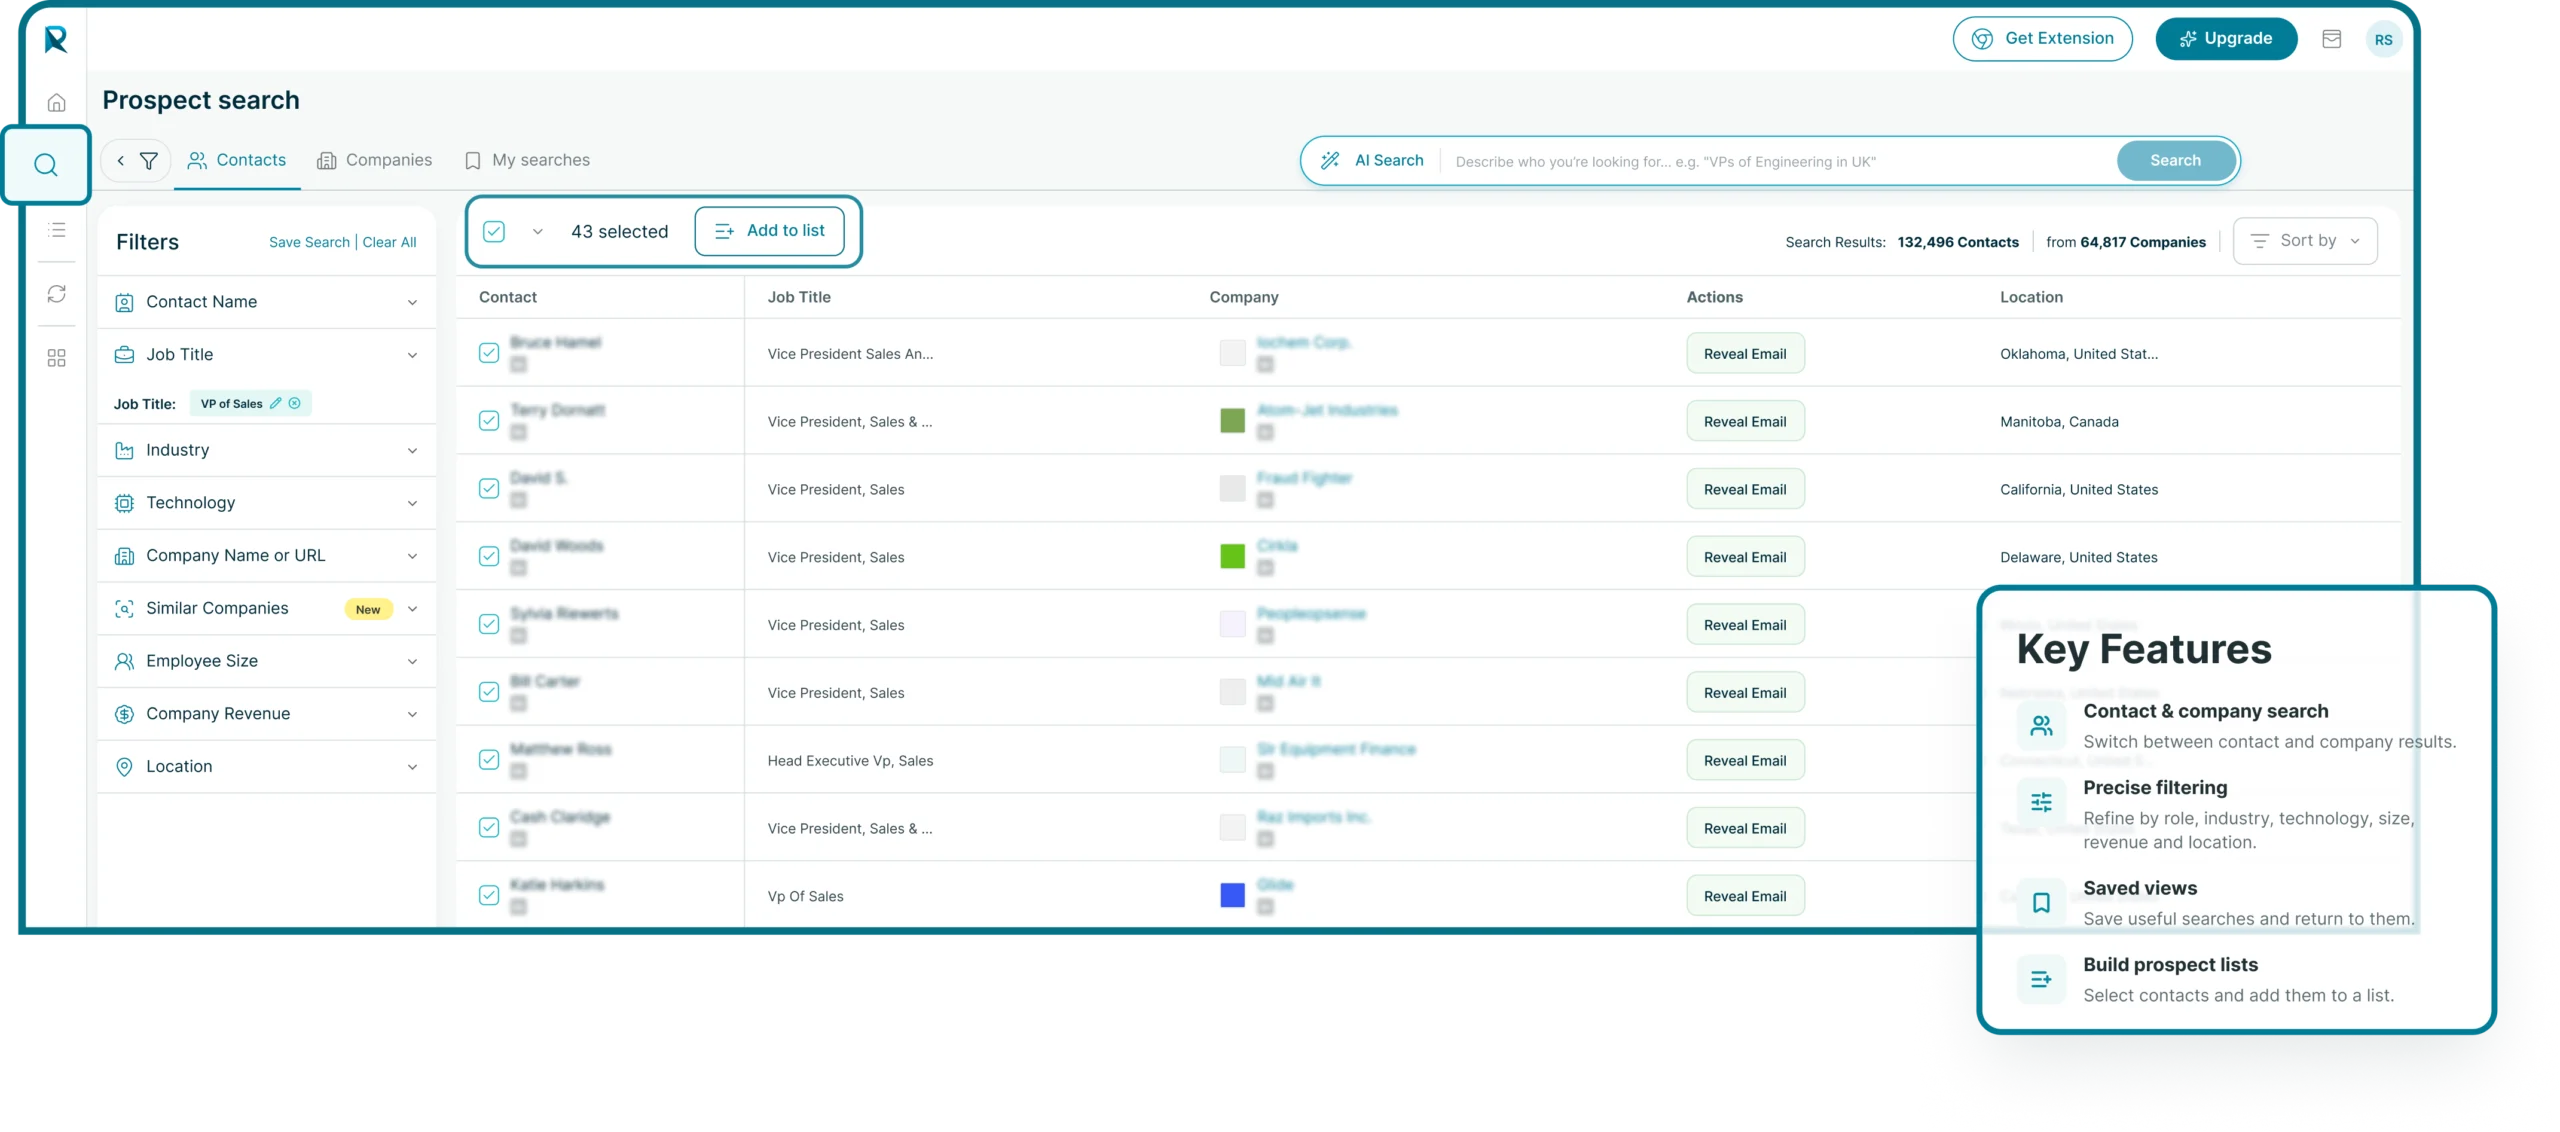Click Add to list button
The height and width of the screenshot is (1132, 2560).
[x=769, y=231]
